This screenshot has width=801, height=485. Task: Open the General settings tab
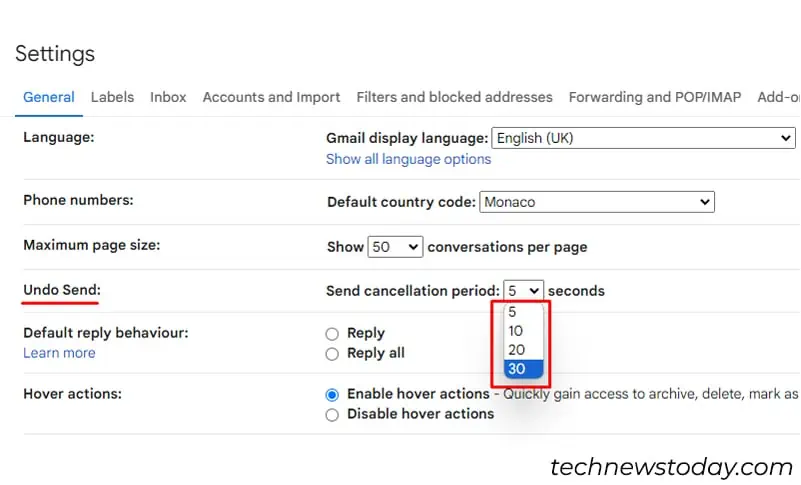[x=48, y=97]
